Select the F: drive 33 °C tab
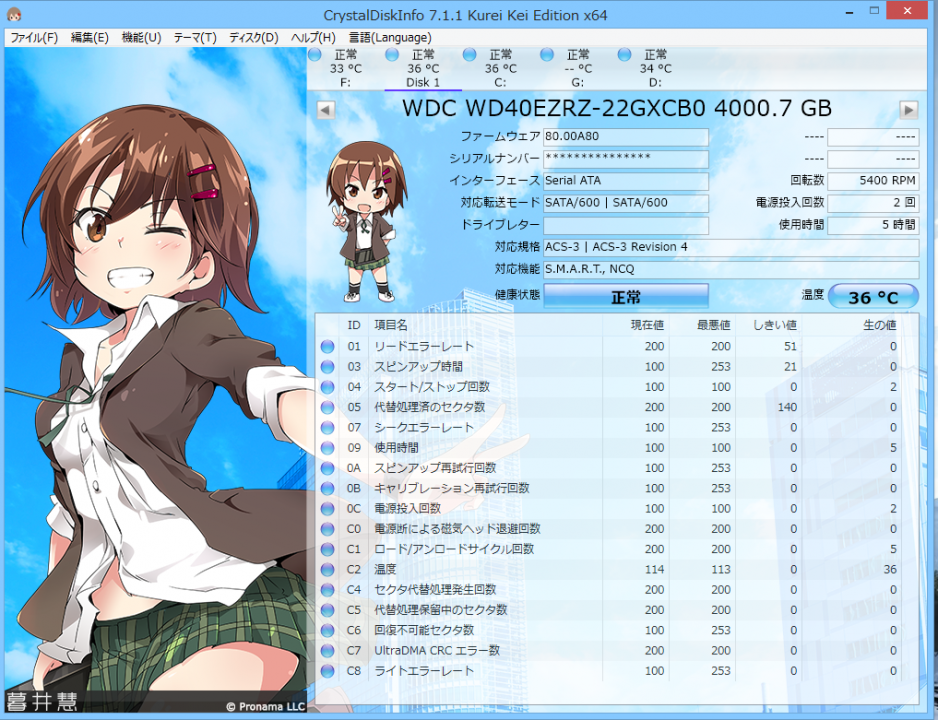The width and height of the screenshot is (938, 720). 345,68
